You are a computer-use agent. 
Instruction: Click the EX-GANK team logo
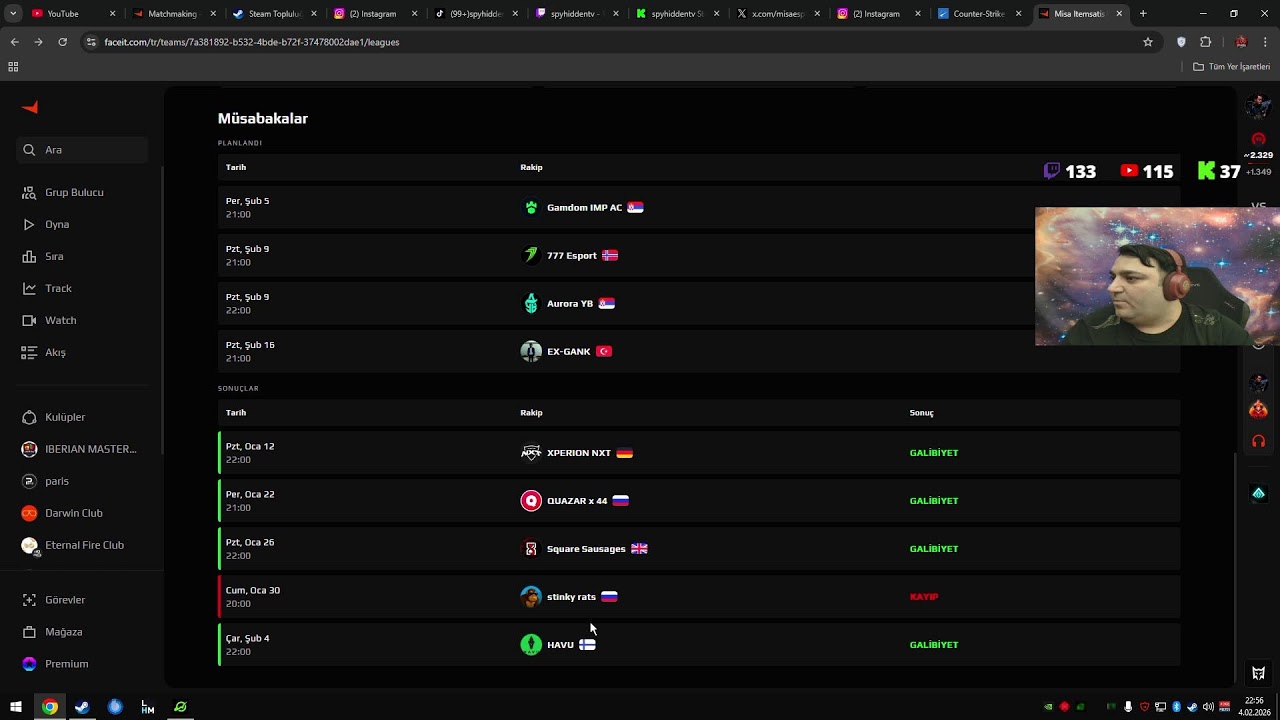click(x=531, y=352)
